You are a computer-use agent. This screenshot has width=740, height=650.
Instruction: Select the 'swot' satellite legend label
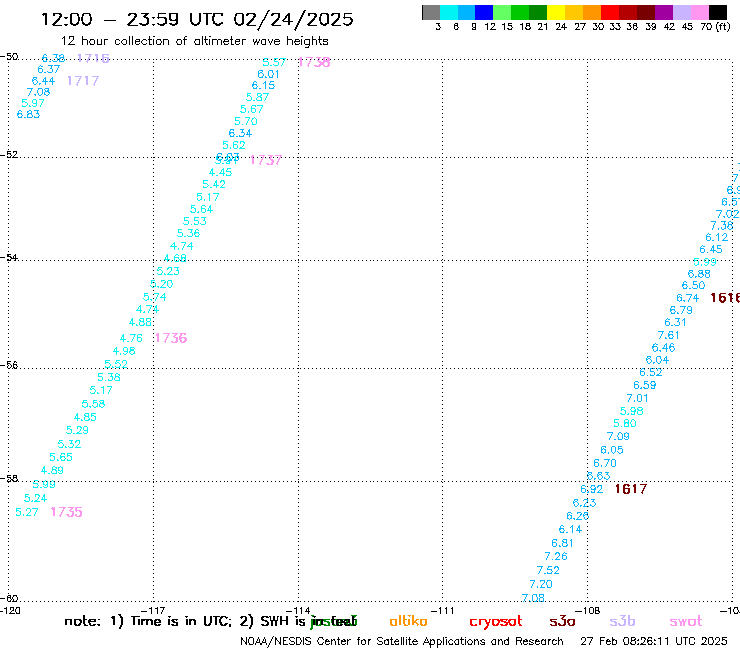click(686, 621)
